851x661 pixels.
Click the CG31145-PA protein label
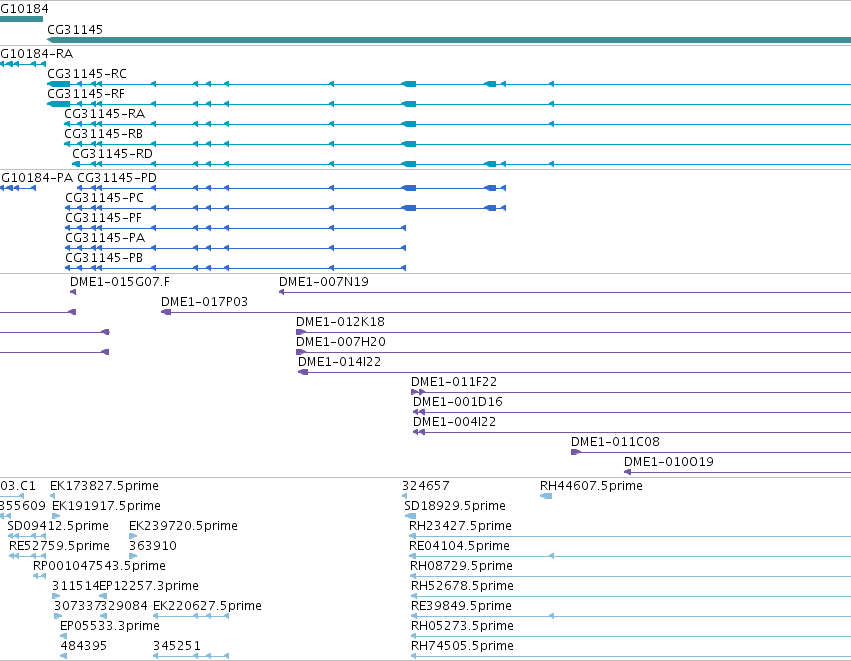coord(105,238)
